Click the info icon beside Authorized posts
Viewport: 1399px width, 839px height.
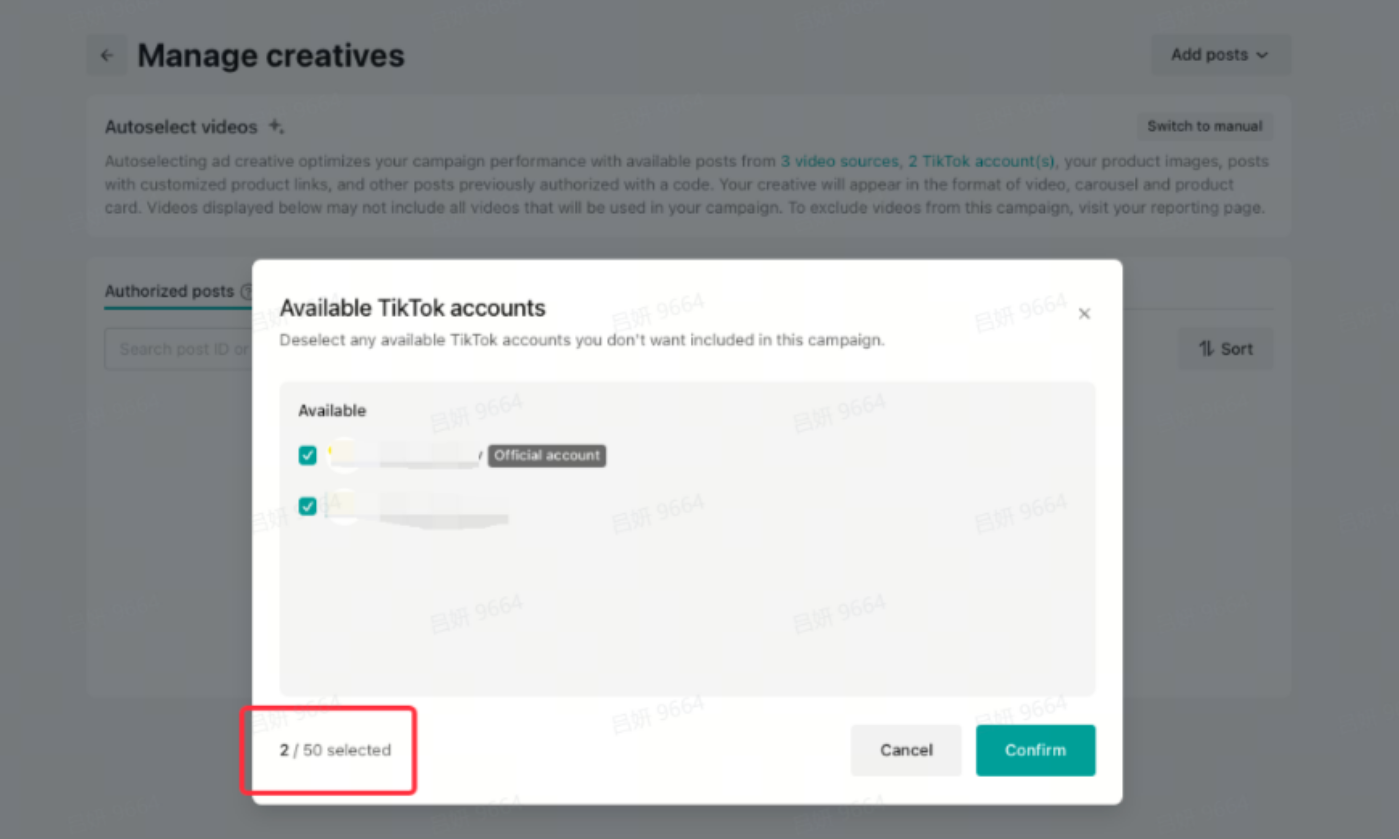pos(246,292)
